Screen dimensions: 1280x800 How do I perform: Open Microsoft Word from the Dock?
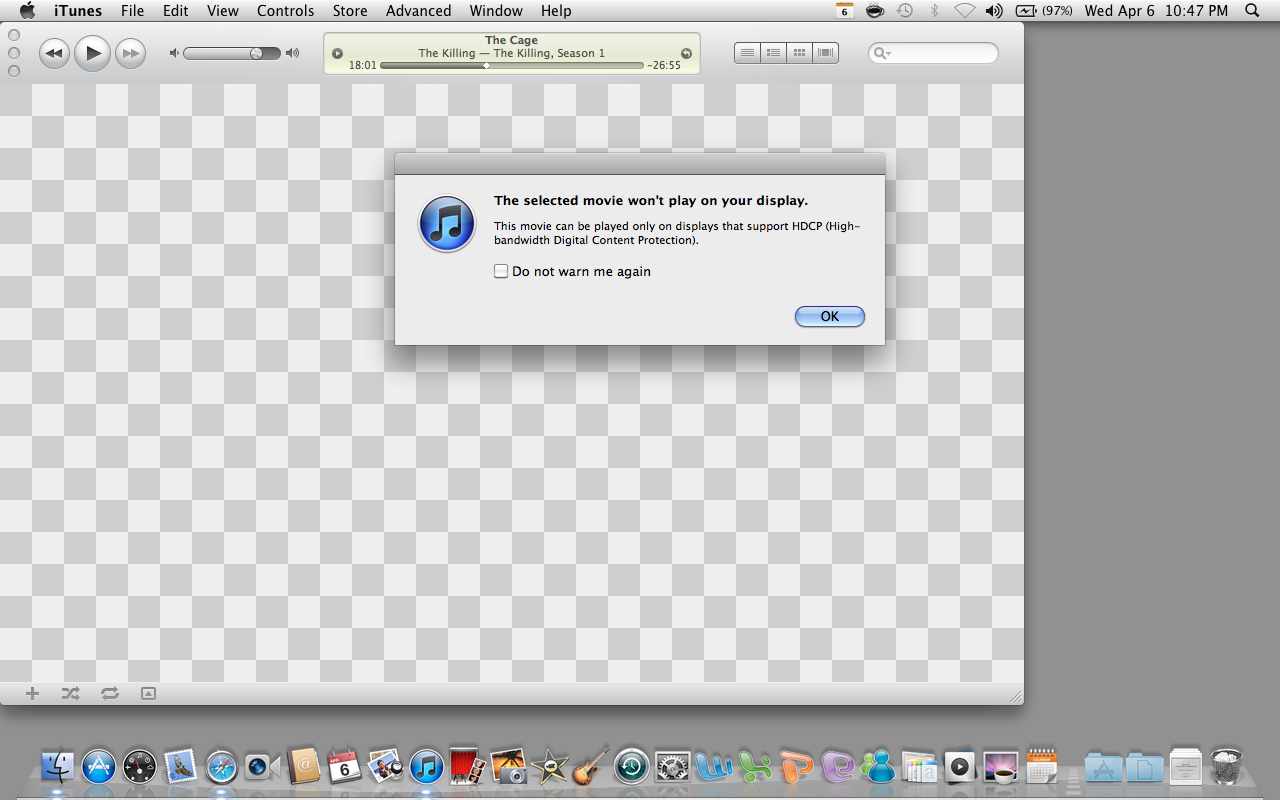[714, 767]
